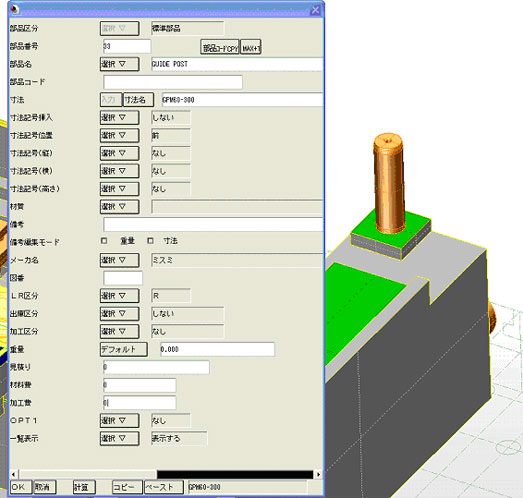Open the LR区分 選択 dropdown
Image resolution: width=523 pixels, height=498 pixels.
click(x=119, y=296)
